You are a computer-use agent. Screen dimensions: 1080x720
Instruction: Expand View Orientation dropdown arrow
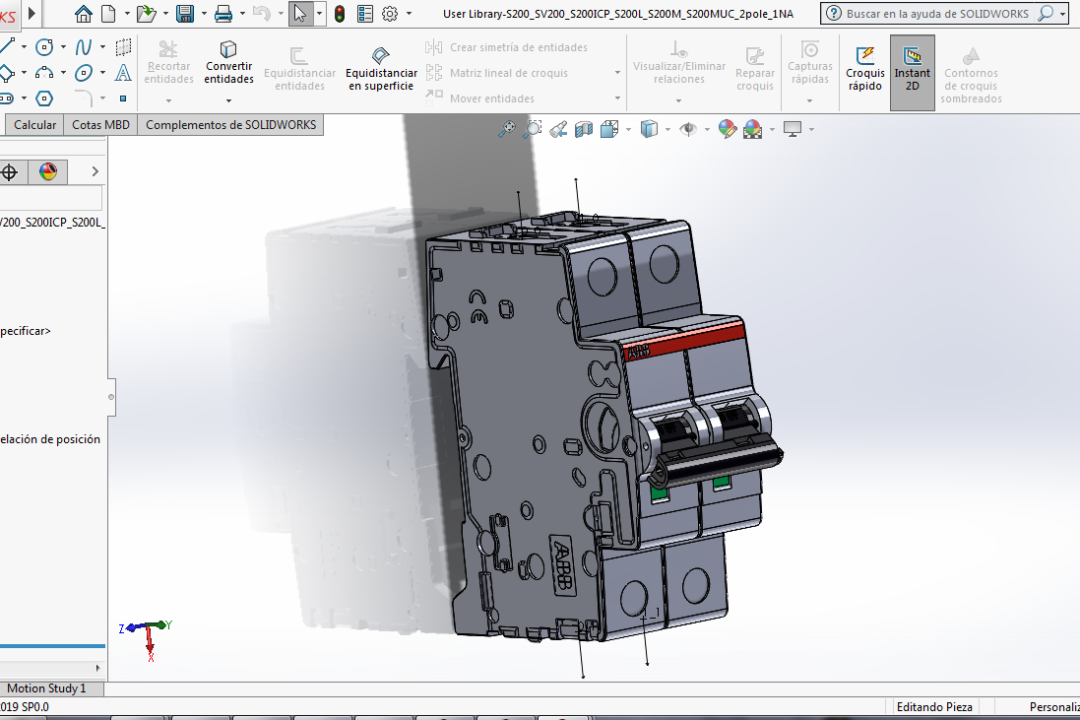628,129
